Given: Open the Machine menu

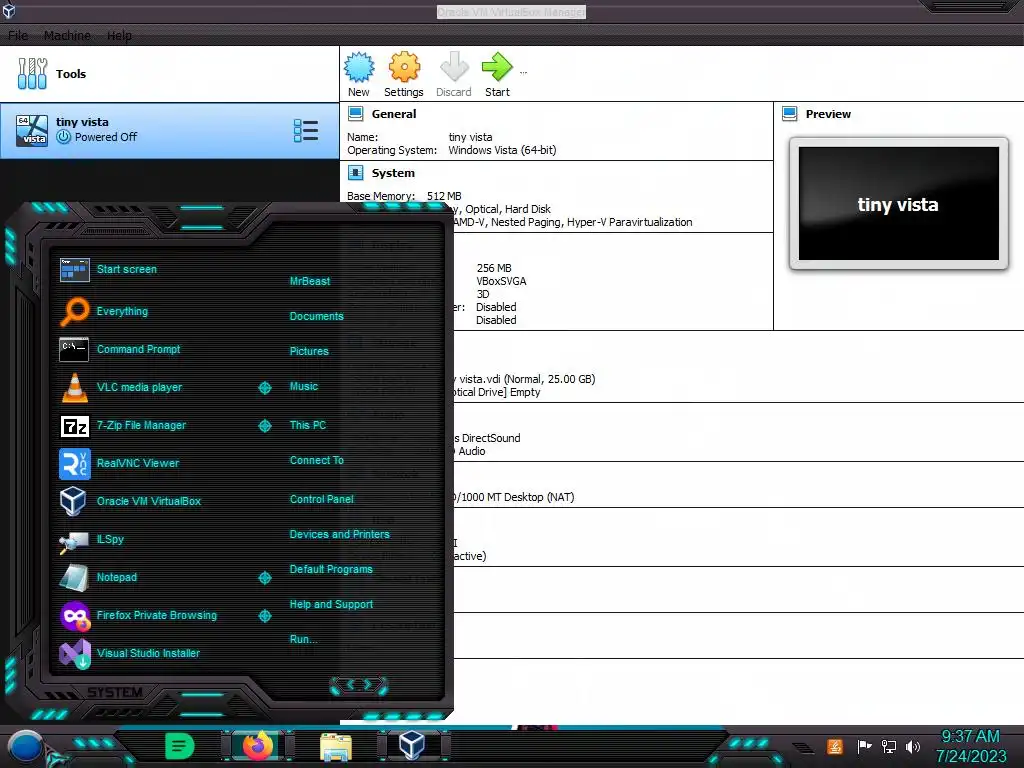Looking at the screenshot, I should tap(67, 35).
